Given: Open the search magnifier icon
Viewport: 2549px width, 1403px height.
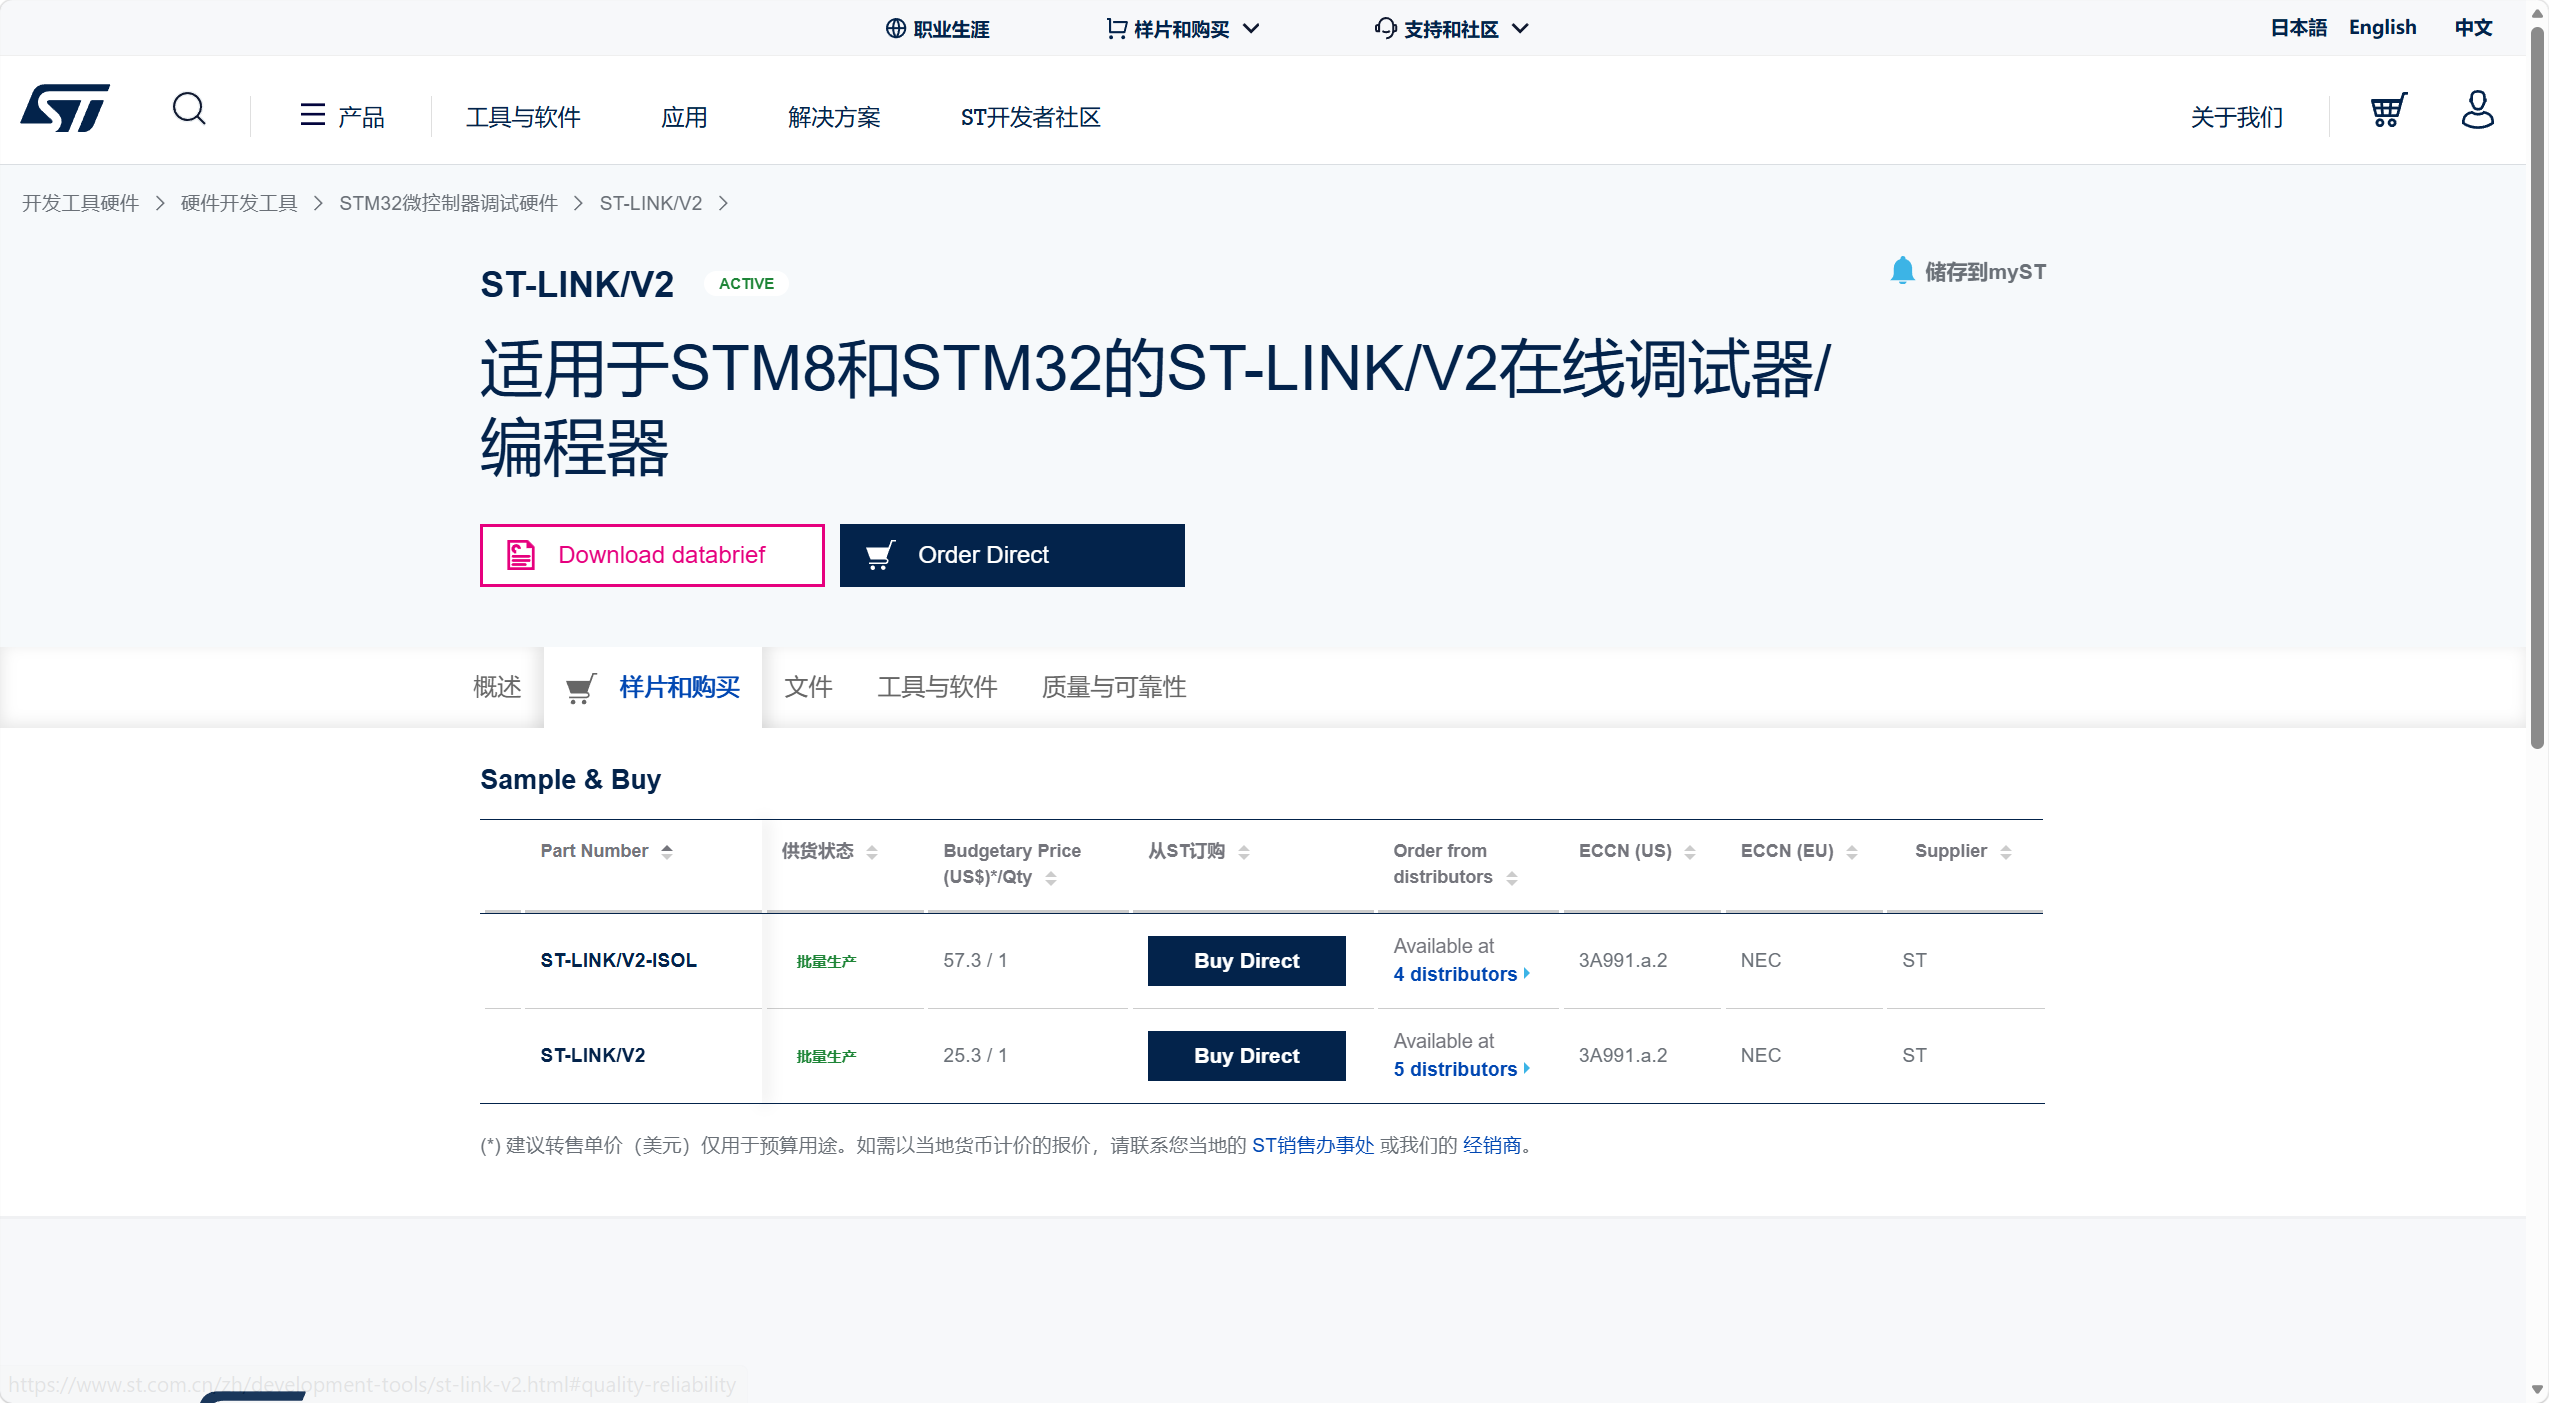Looking at the screenshot, I should (189, 109).
